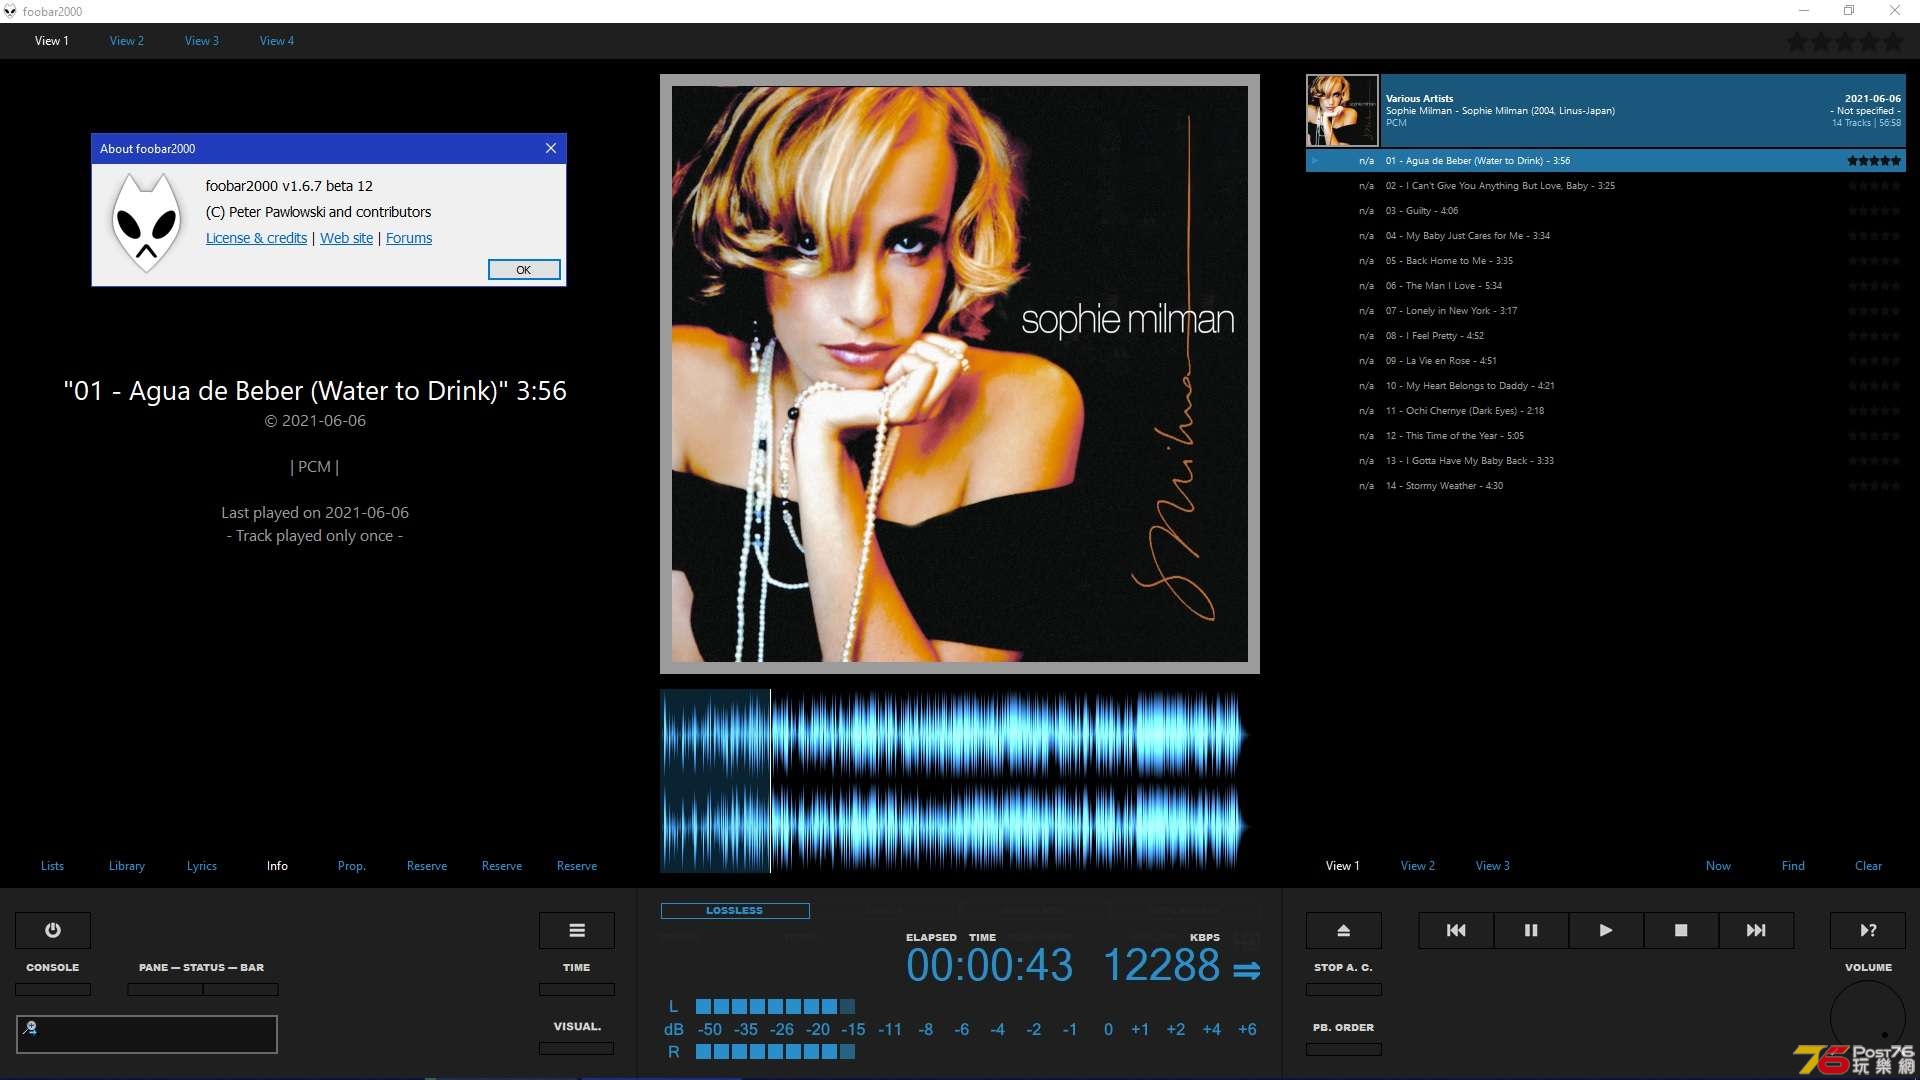This screenshot has width=1920, height=1080.
Task: Select track 09 - La Vie en Rose
Action: 1605,361
